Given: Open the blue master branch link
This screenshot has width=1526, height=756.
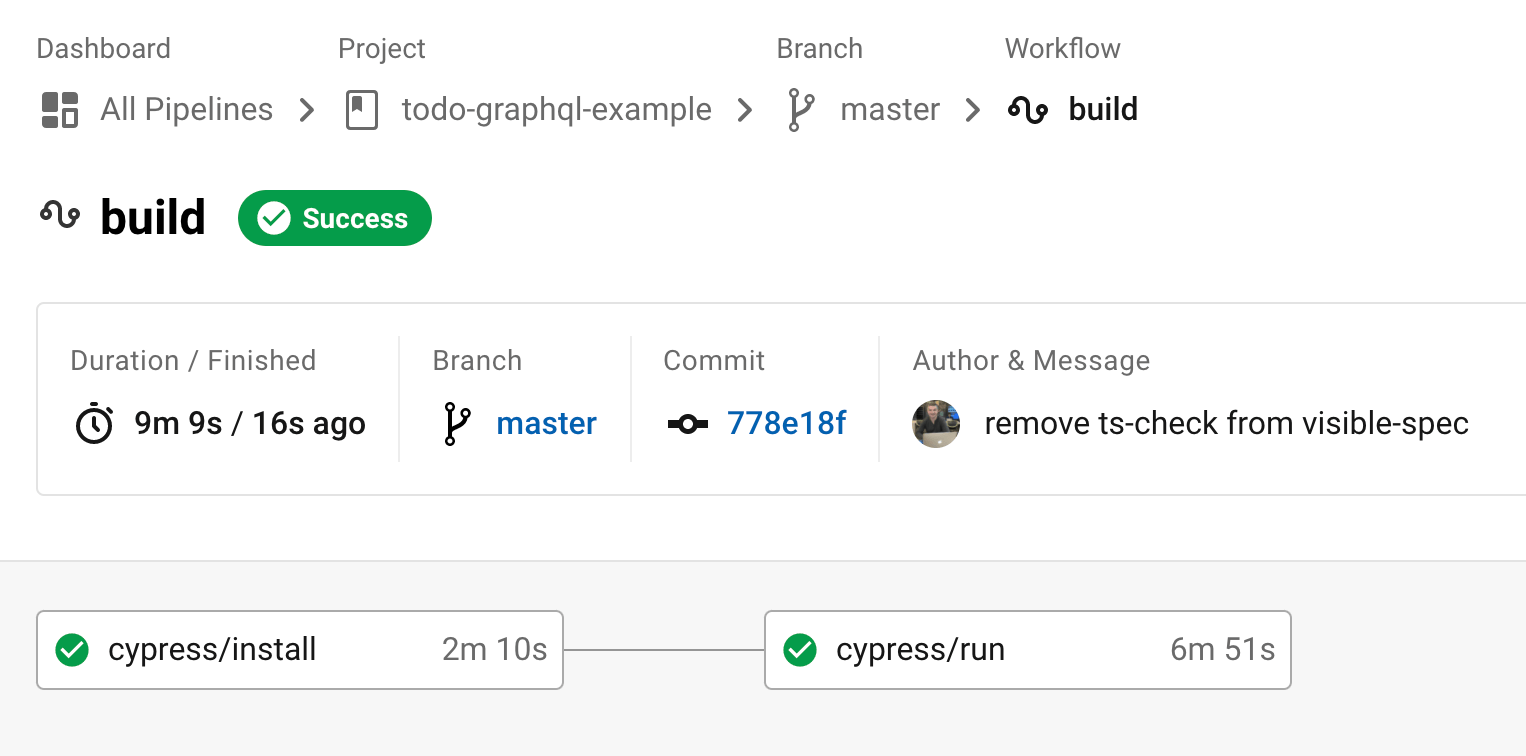Looking at the screenshot, I should point(546,424).
